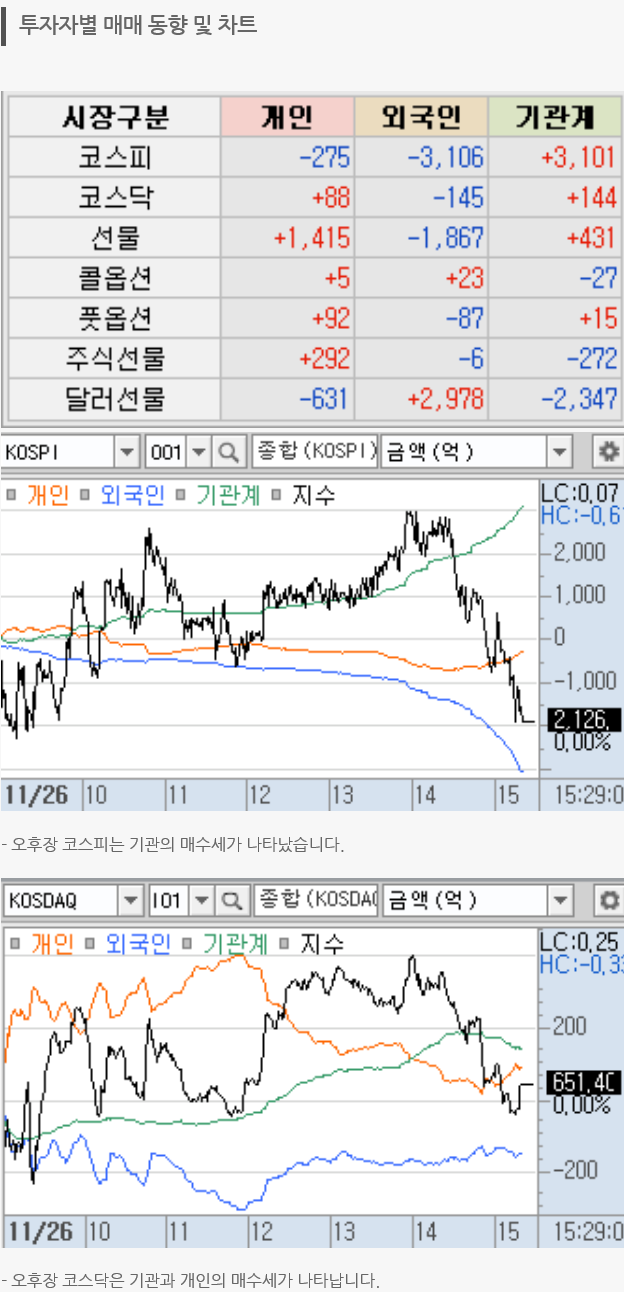Click the 코스피 row label in the table
624x1292 pixels.
[x=114, y=157]
